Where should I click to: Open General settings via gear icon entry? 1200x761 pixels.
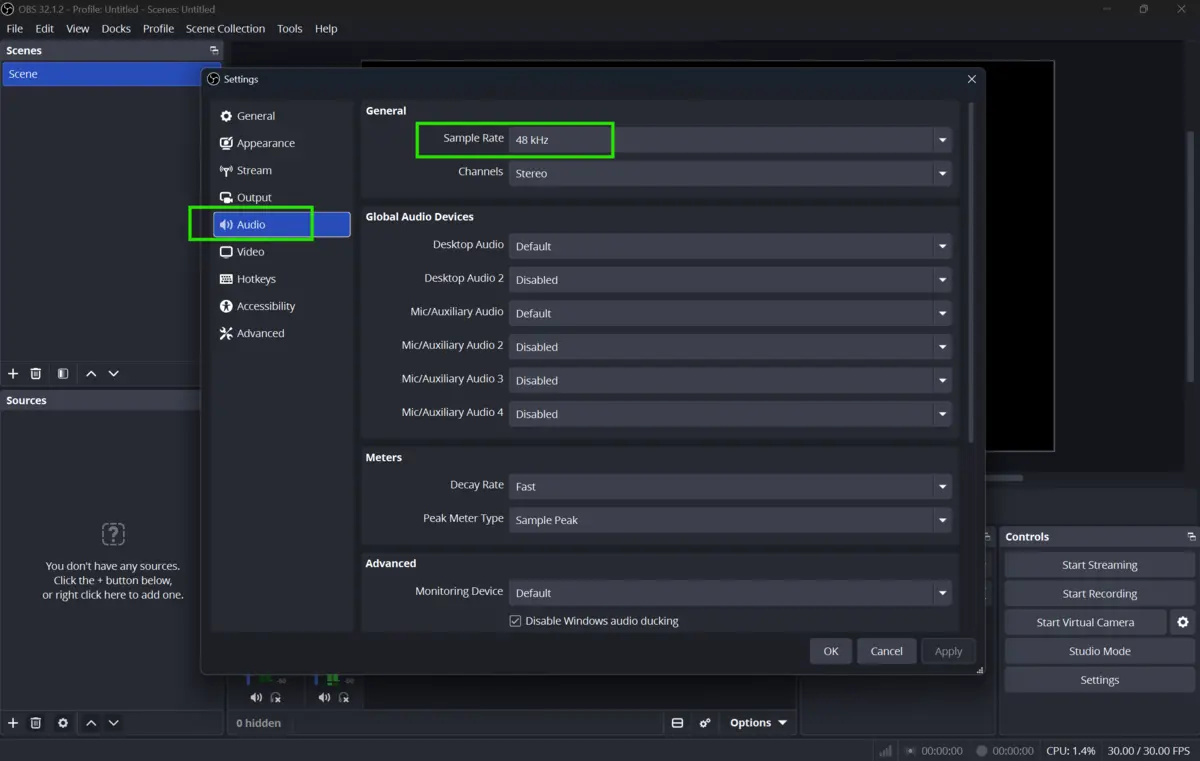pyautogui.click(x=282, y=116)
